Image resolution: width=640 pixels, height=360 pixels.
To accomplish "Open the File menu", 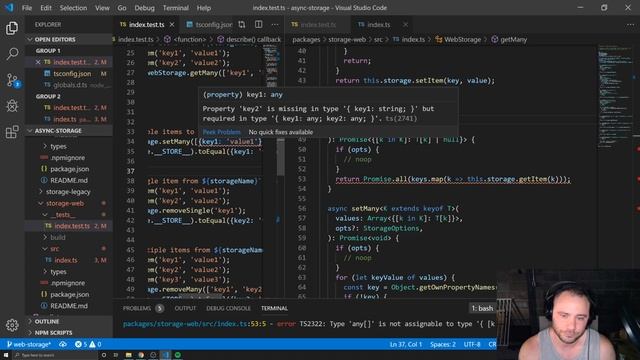I will coord(27,8).
